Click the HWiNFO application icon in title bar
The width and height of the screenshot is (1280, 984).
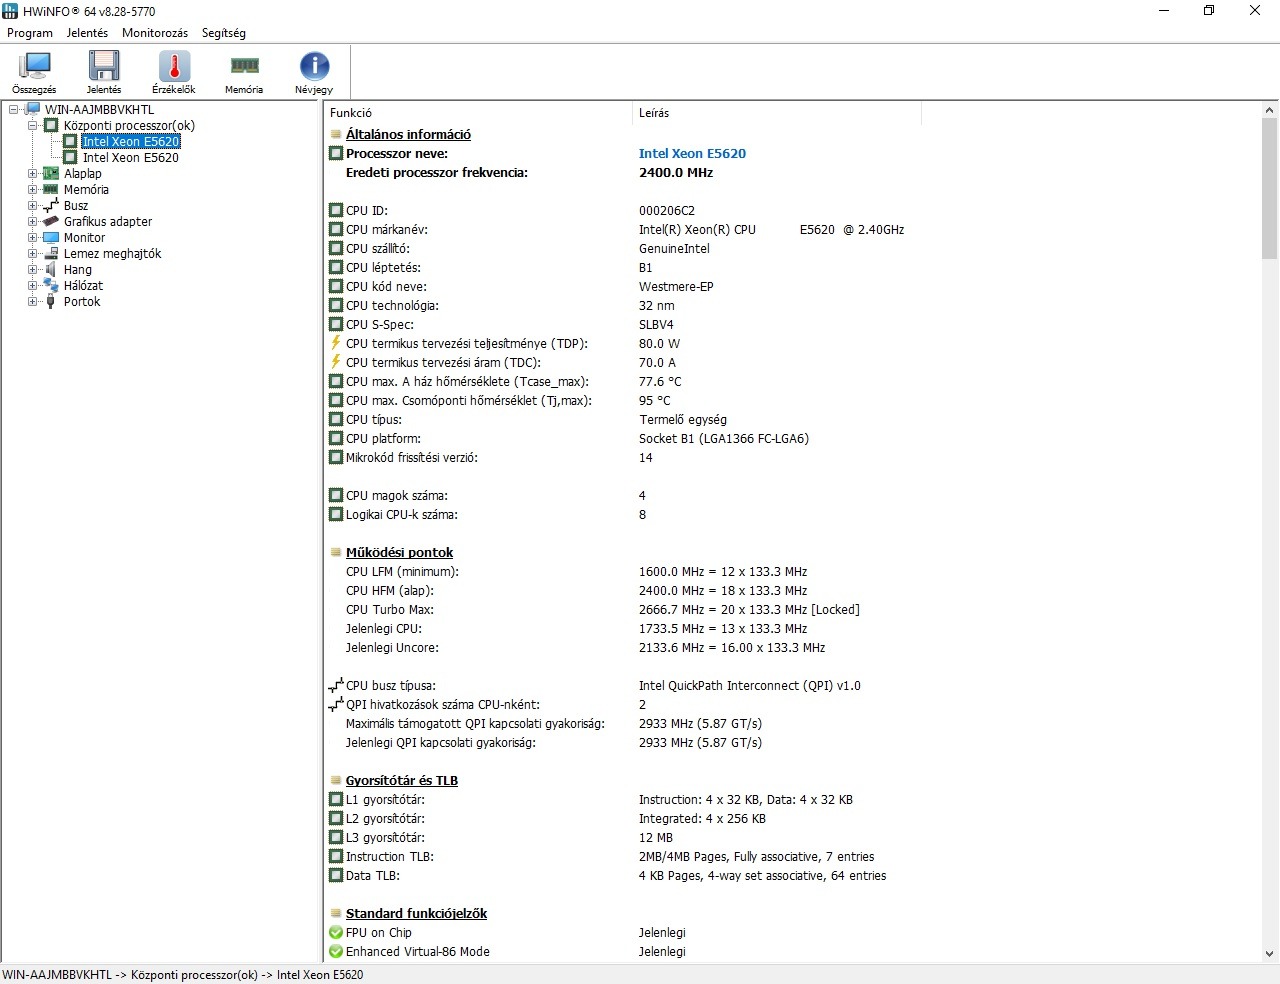click(11, 11)
